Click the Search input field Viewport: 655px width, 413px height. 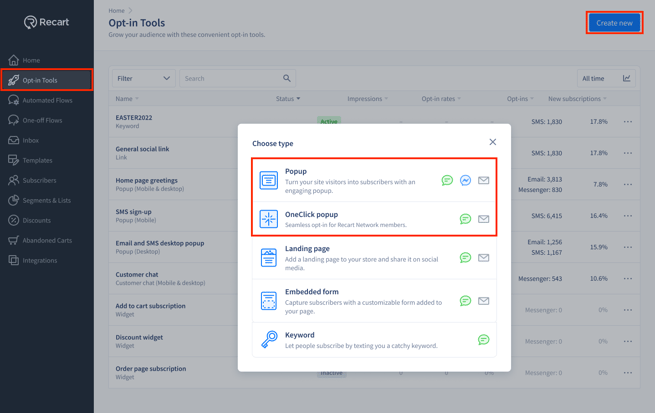pyautogui.click(x=237, y=78)
